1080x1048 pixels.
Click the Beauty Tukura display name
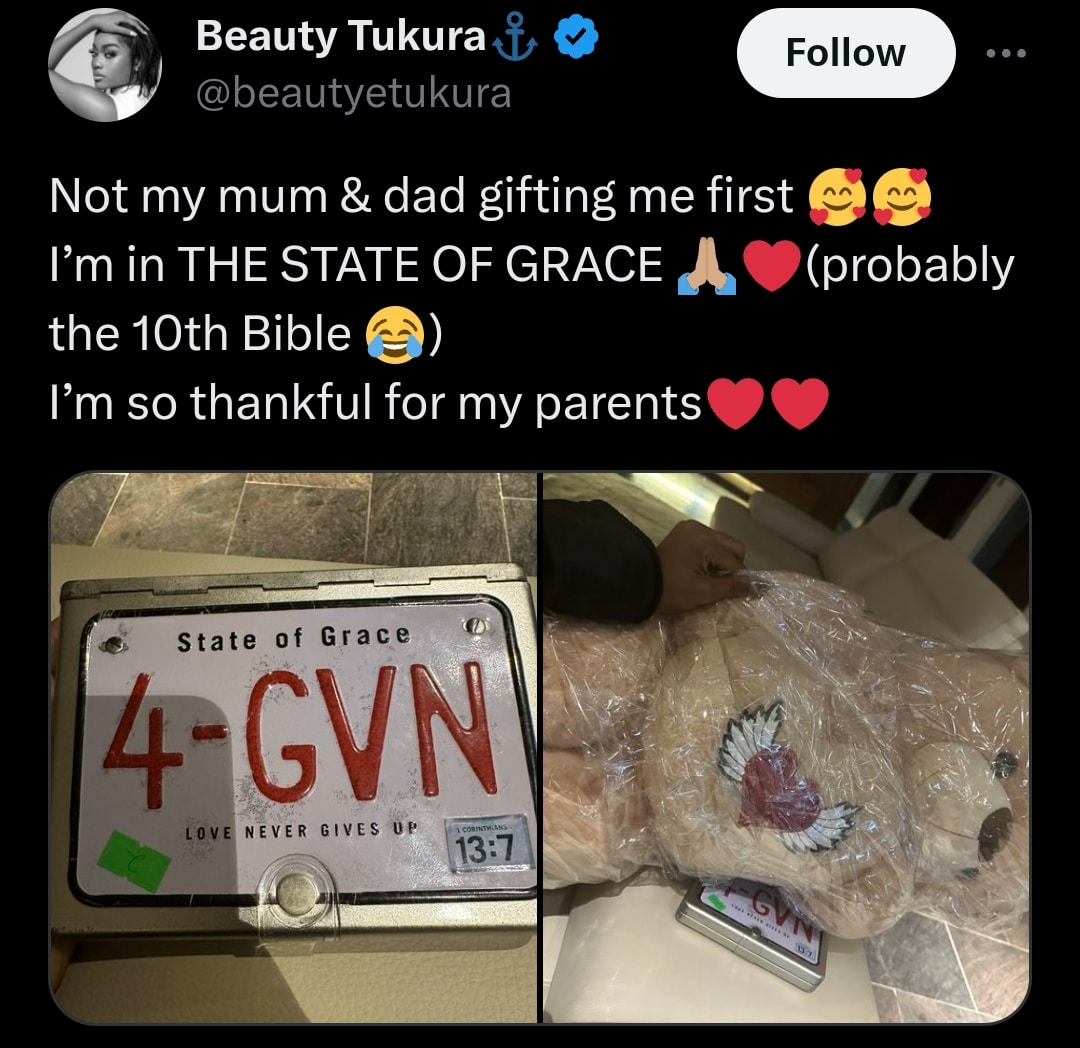[x=341, y=36]
